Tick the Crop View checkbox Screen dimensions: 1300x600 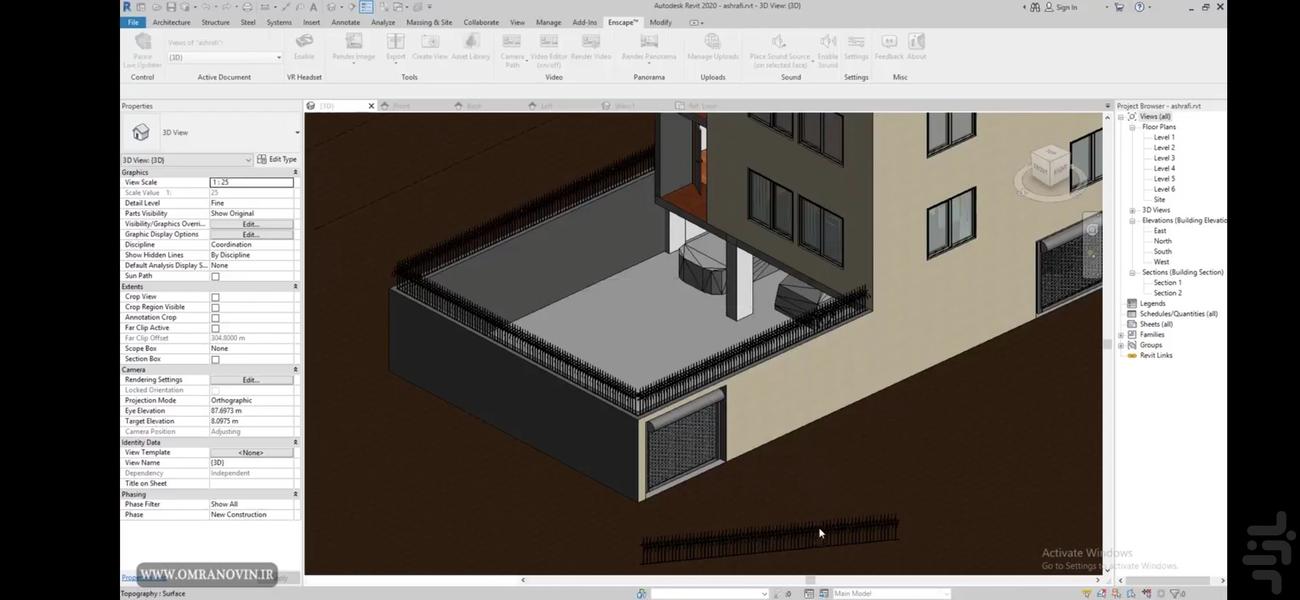(x=215, y=297)
